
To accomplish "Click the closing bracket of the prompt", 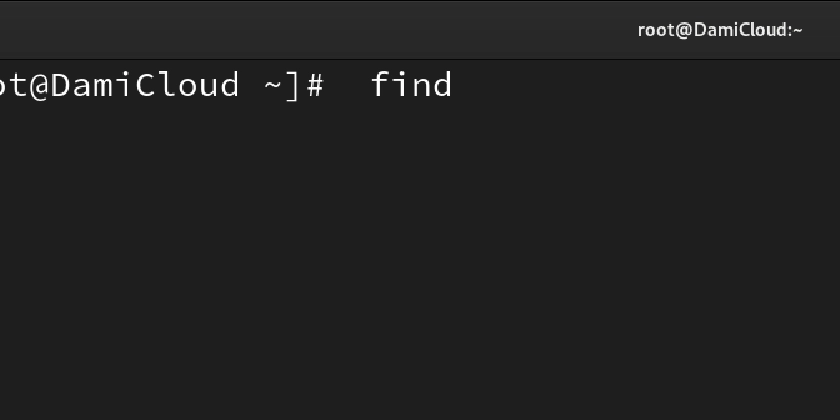I will coord(292,86).
